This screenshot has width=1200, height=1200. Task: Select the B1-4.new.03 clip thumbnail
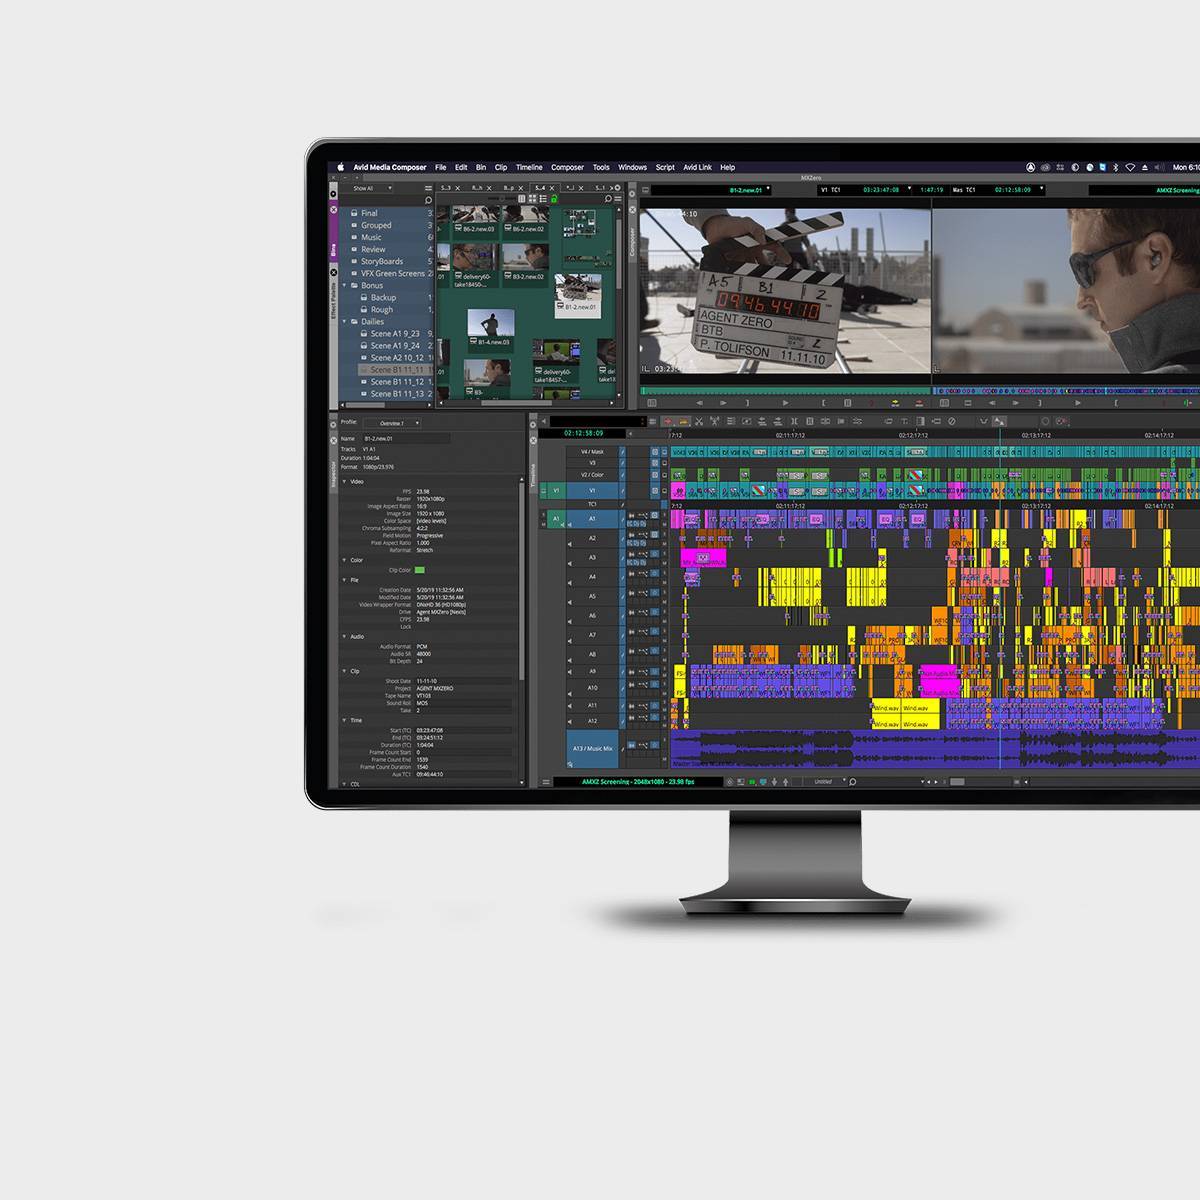[x=491, y=326]
